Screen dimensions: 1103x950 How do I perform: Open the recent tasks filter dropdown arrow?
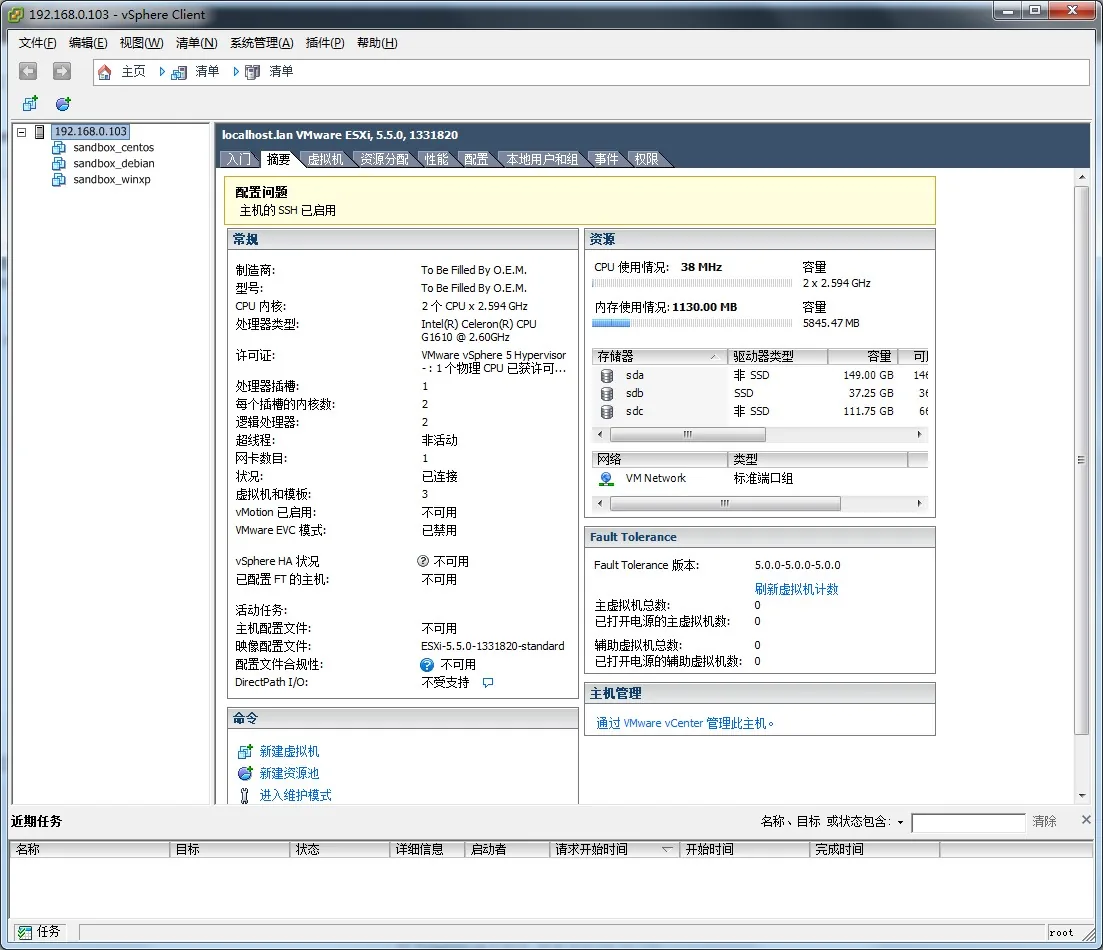coord(900,822)
